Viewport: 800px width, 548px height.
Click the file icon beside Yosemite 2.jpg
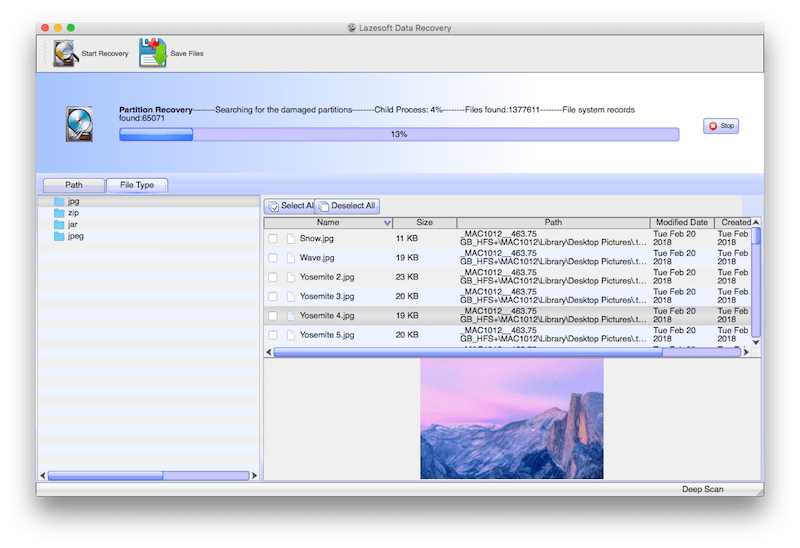point(291,277)
